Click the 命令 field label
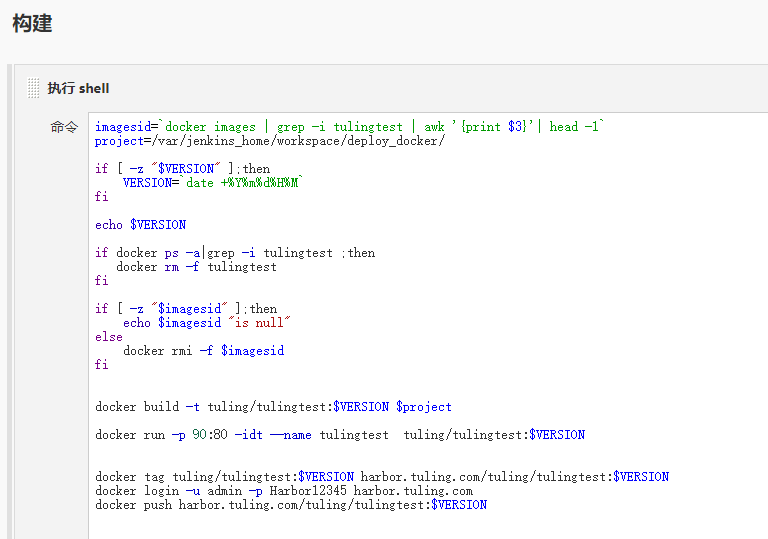 tap(64, 127)
